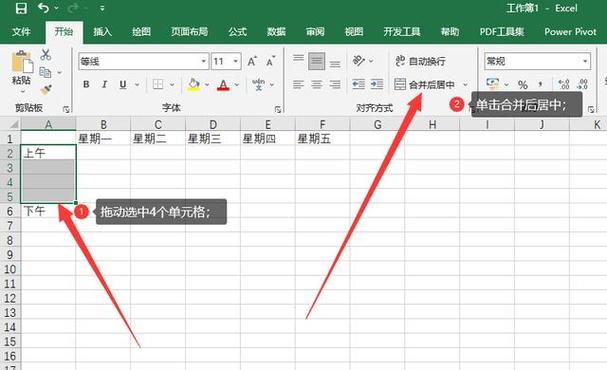Switch to the 插入 ribbon tab
Viewport: 607px width, 370px height.
pyautogui.click(x=103, y=32)
